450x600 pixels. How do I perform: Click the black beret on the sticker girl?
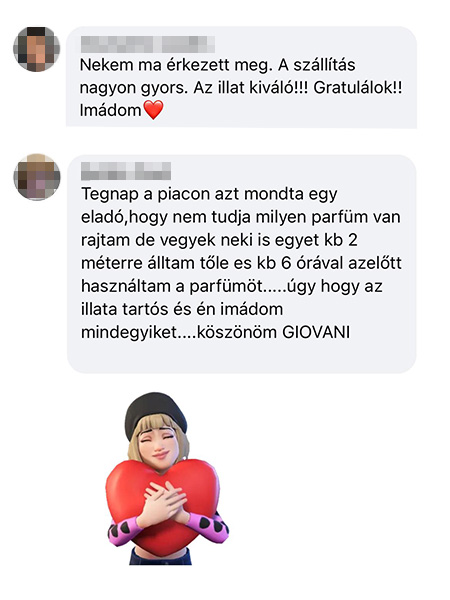coord(156,413)
